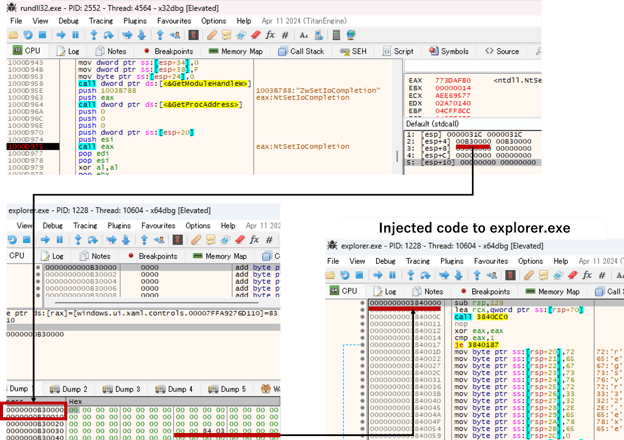Open the Tracing menu in the rundll32.exe window

(x=99, y=20)
